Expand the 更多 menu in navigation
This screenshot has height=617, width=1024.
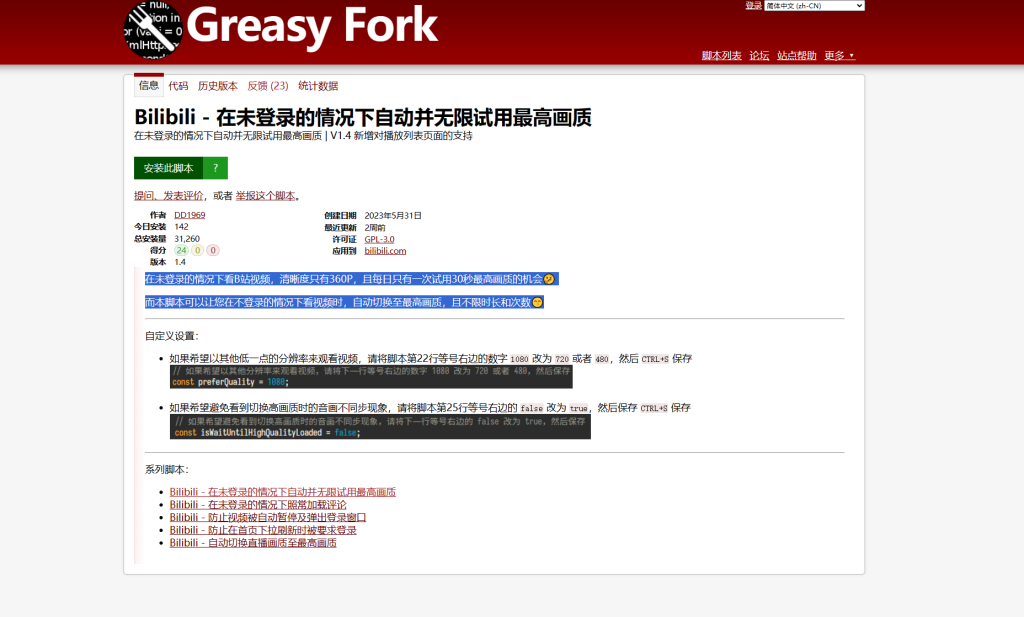839,55
